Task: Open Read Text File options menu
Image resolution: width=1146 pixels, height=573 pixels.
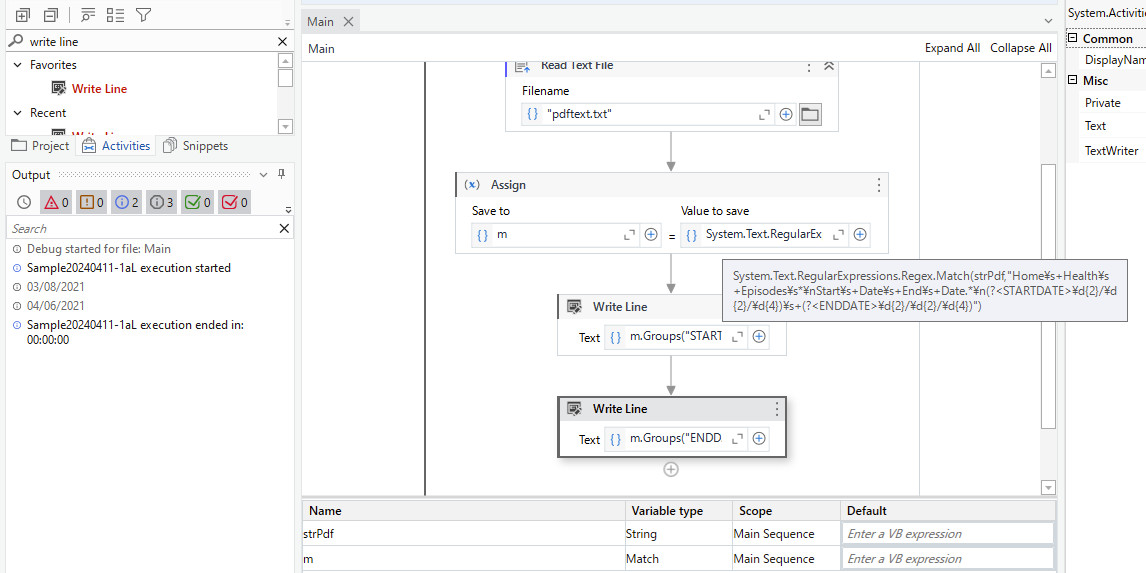Action: pyautogui.click(x=808, y=67)
